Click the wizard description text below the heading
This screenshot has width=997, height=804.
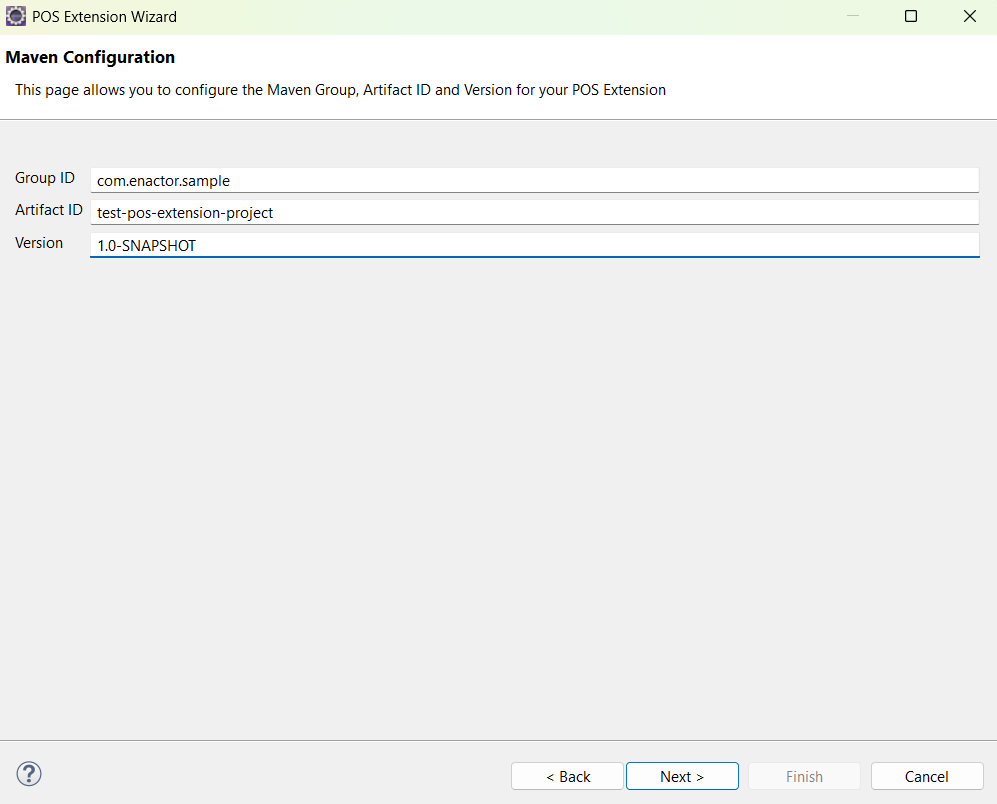[340, 90]
